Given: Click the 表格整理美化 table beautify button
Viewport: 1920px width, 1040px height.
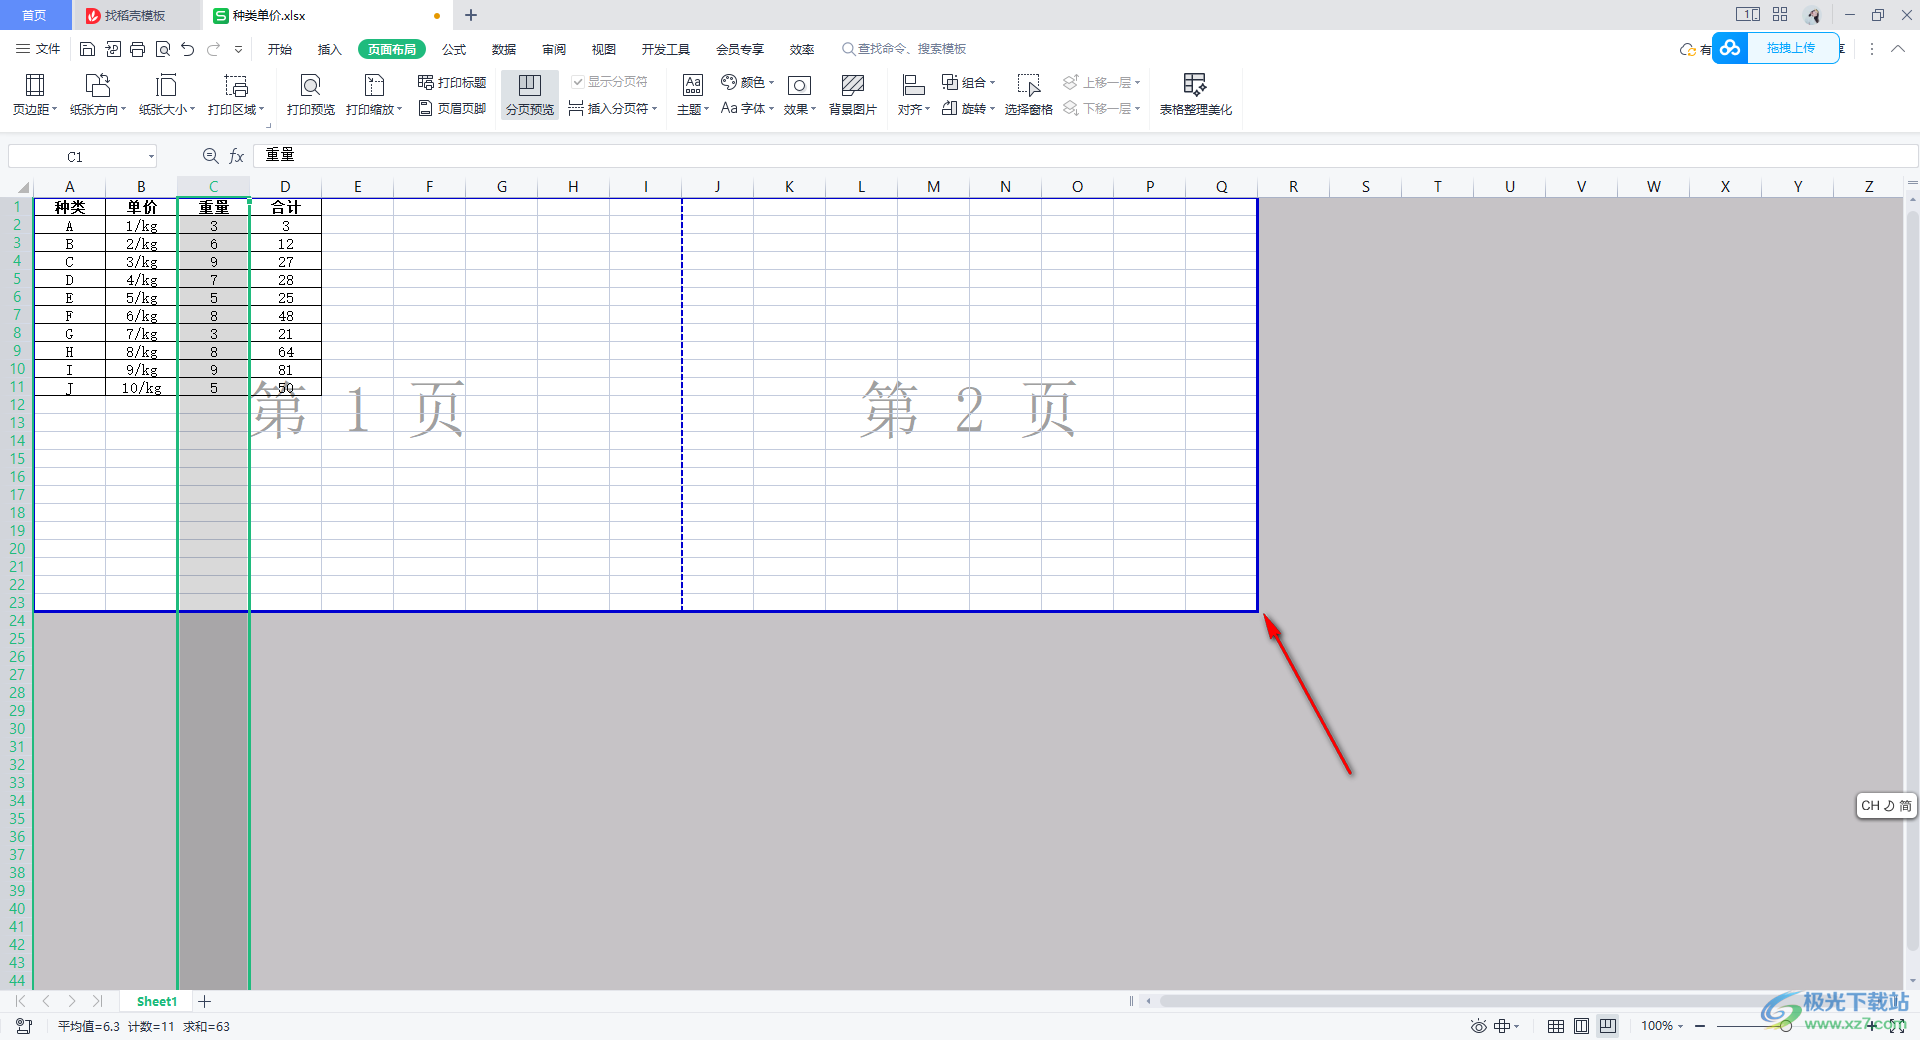Looking at the screenshot, I should (x=1196, y=95).
